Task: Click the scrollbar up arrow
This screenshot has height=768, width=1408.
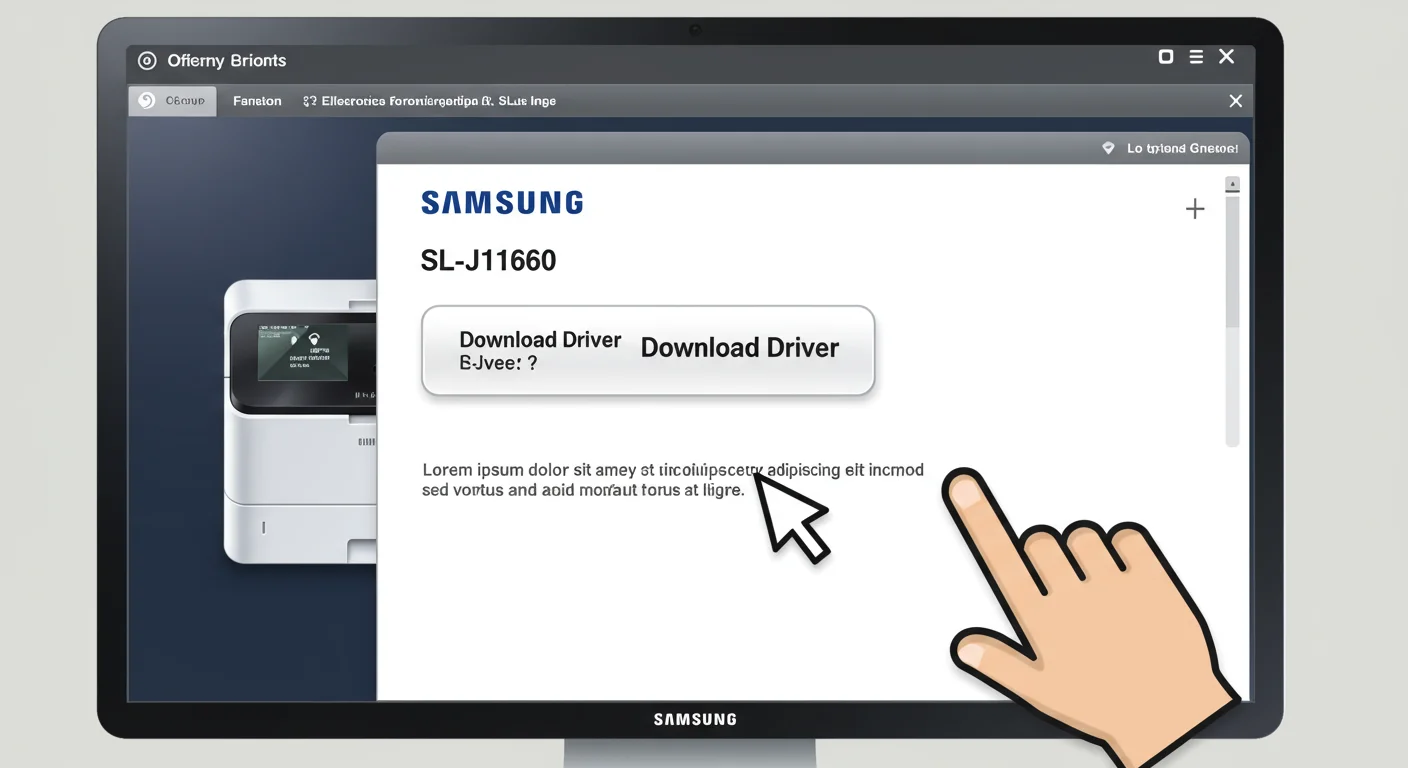Action: 1232,184
